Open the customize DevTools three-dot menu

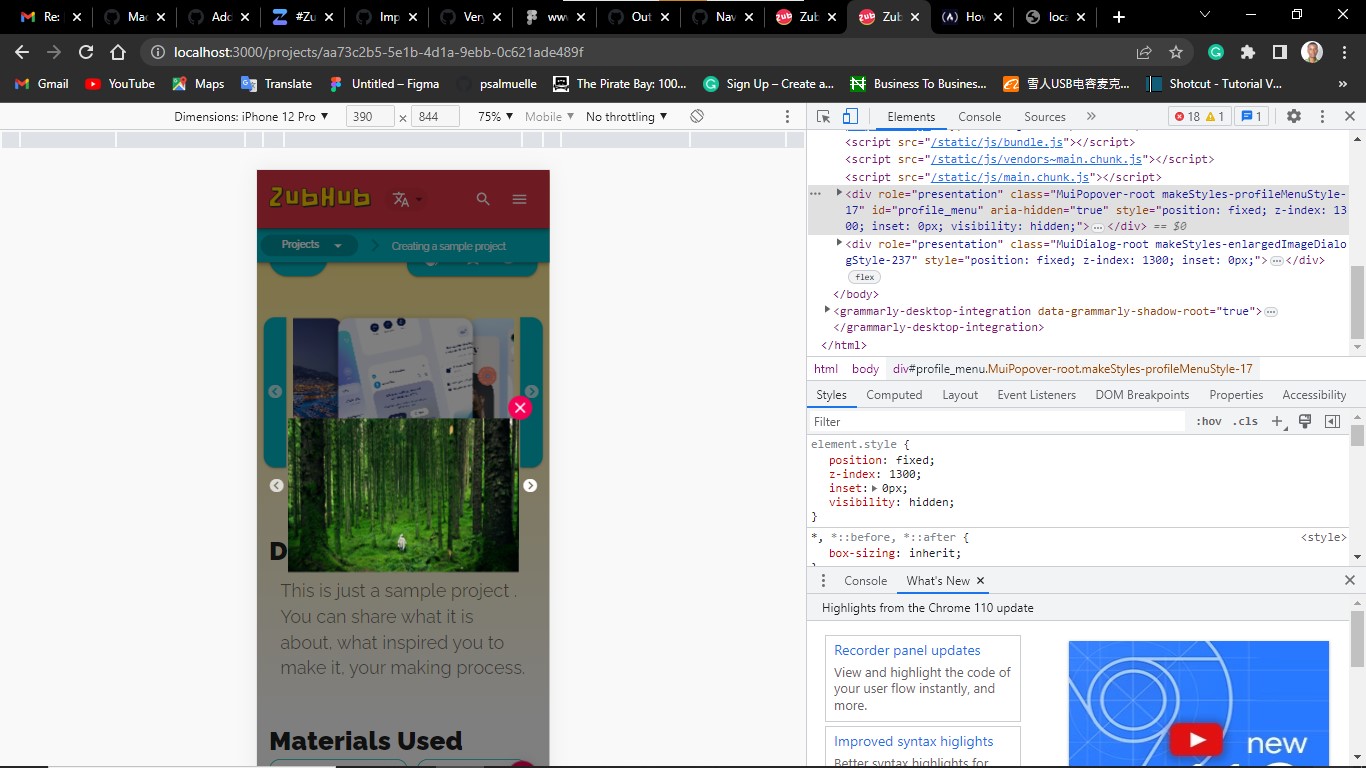tap(1322, 116)
